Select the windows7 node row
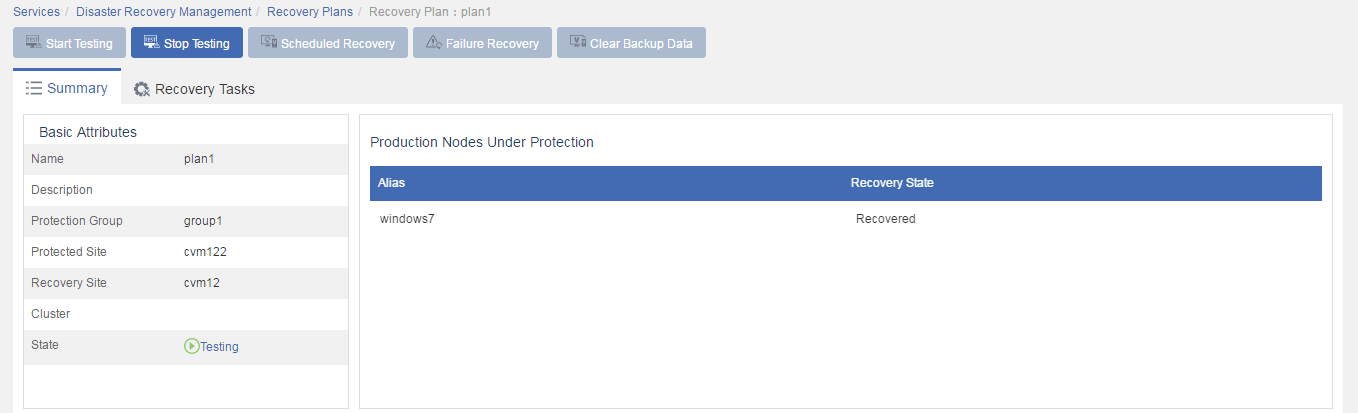 (846, 219)
